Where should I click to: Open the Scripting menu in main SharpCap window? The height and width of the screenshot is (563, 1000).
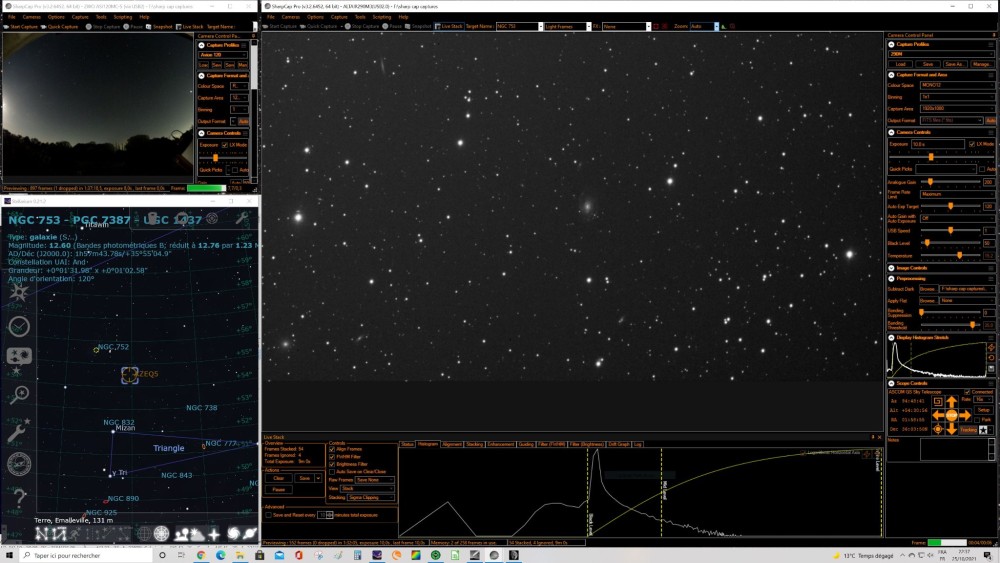pos(382,17)
